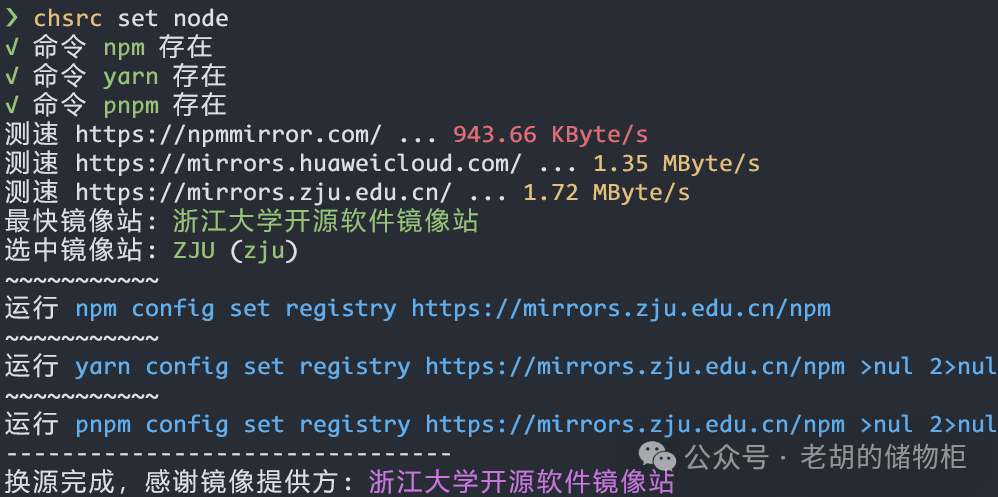Screen dimensions: 998x497
Task: Click the 943.66 KByte/s speed value
Action: [x=551, y=135]
